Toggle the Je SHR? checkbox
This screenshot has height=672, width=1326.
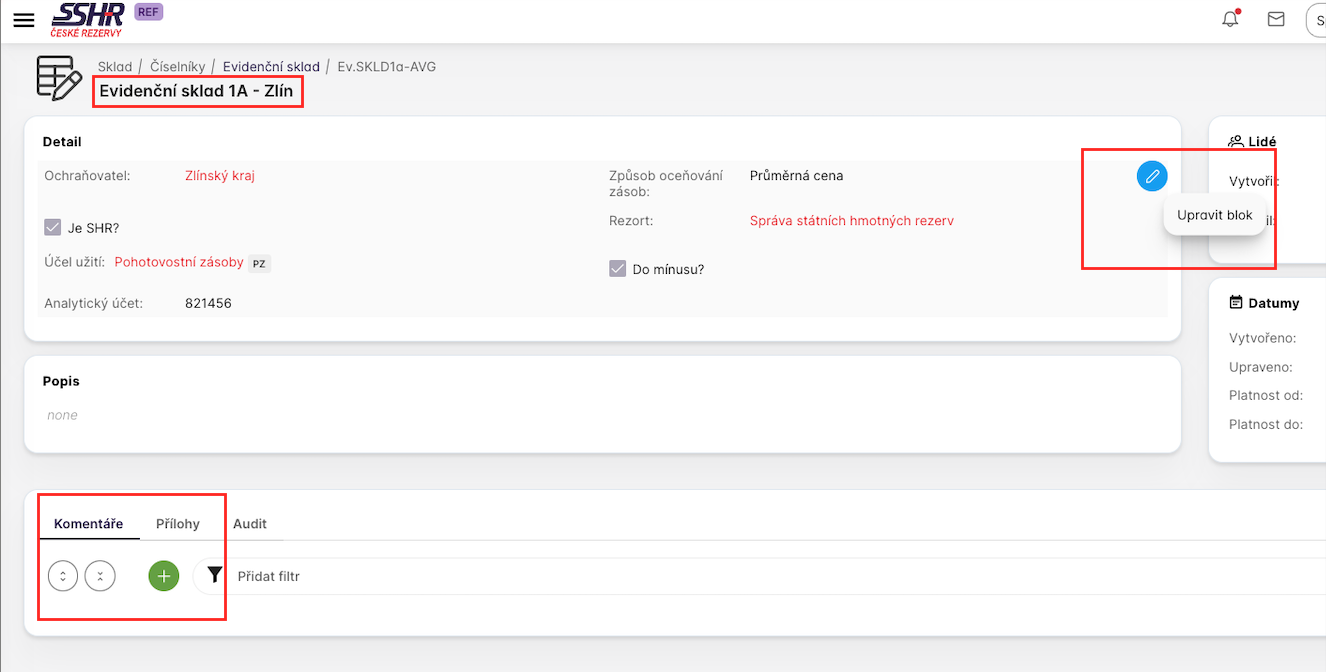[x=54, y=227]
